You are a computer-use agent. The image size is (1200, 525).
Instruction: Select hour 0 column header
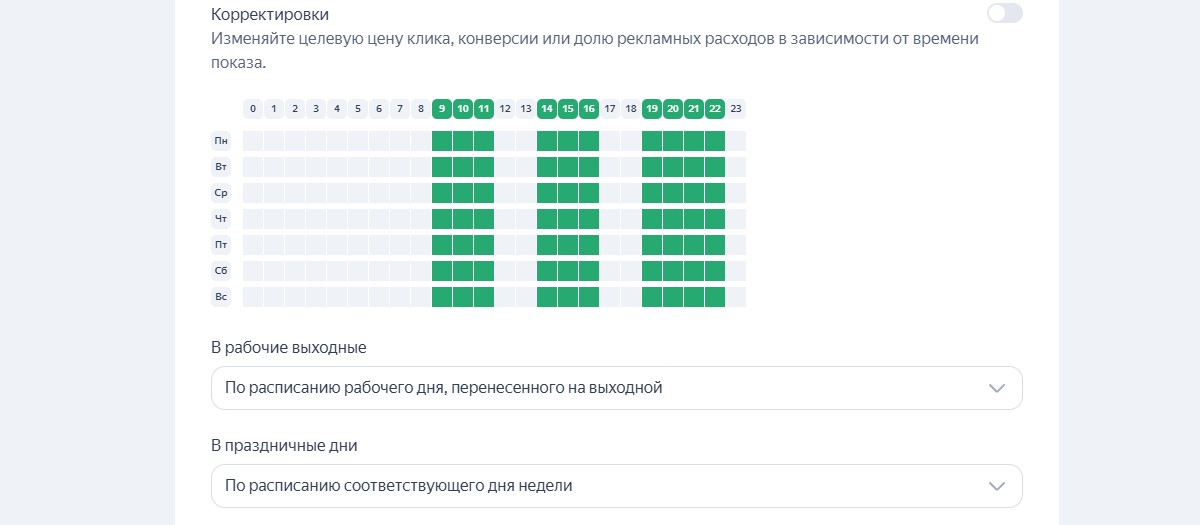point(253,108)
